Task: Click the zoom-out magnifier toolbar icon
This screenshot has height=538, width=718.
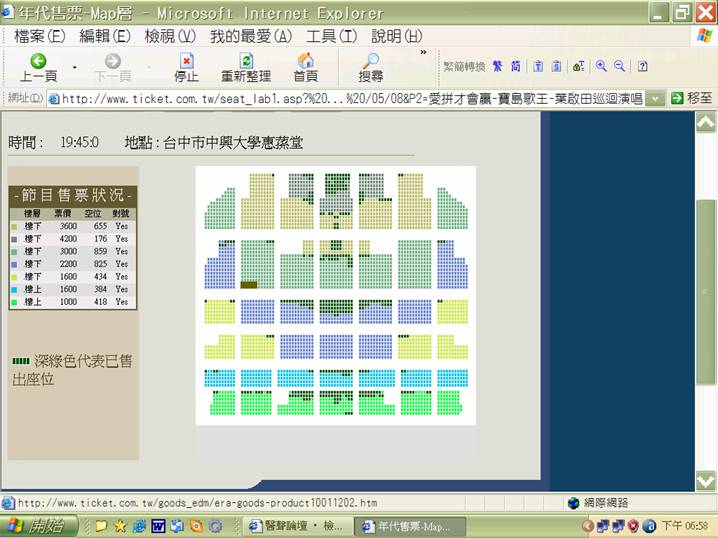Action: (620, 66)
